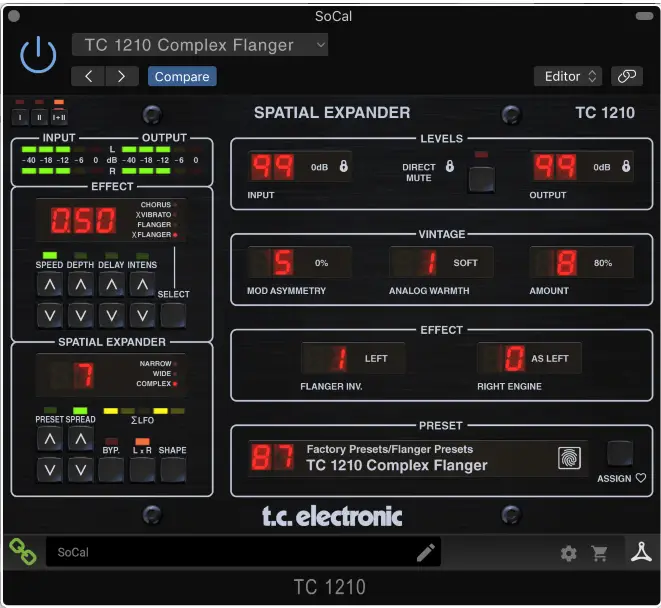Click the t.c. electronic logo

332,516
